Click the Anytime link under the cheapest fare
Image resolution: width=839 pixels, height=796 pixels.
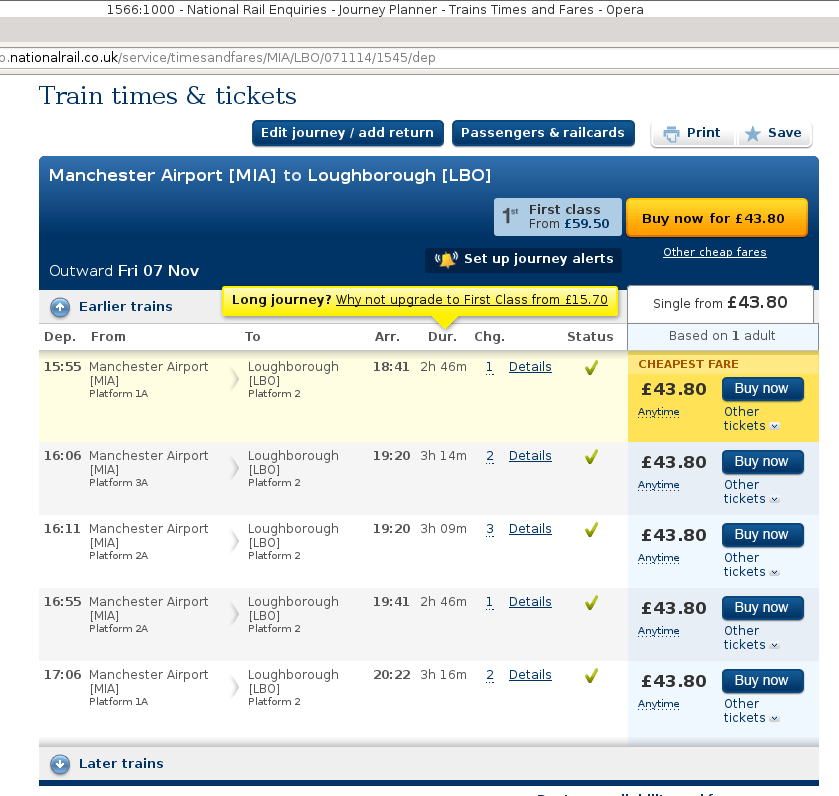(658, 412)
